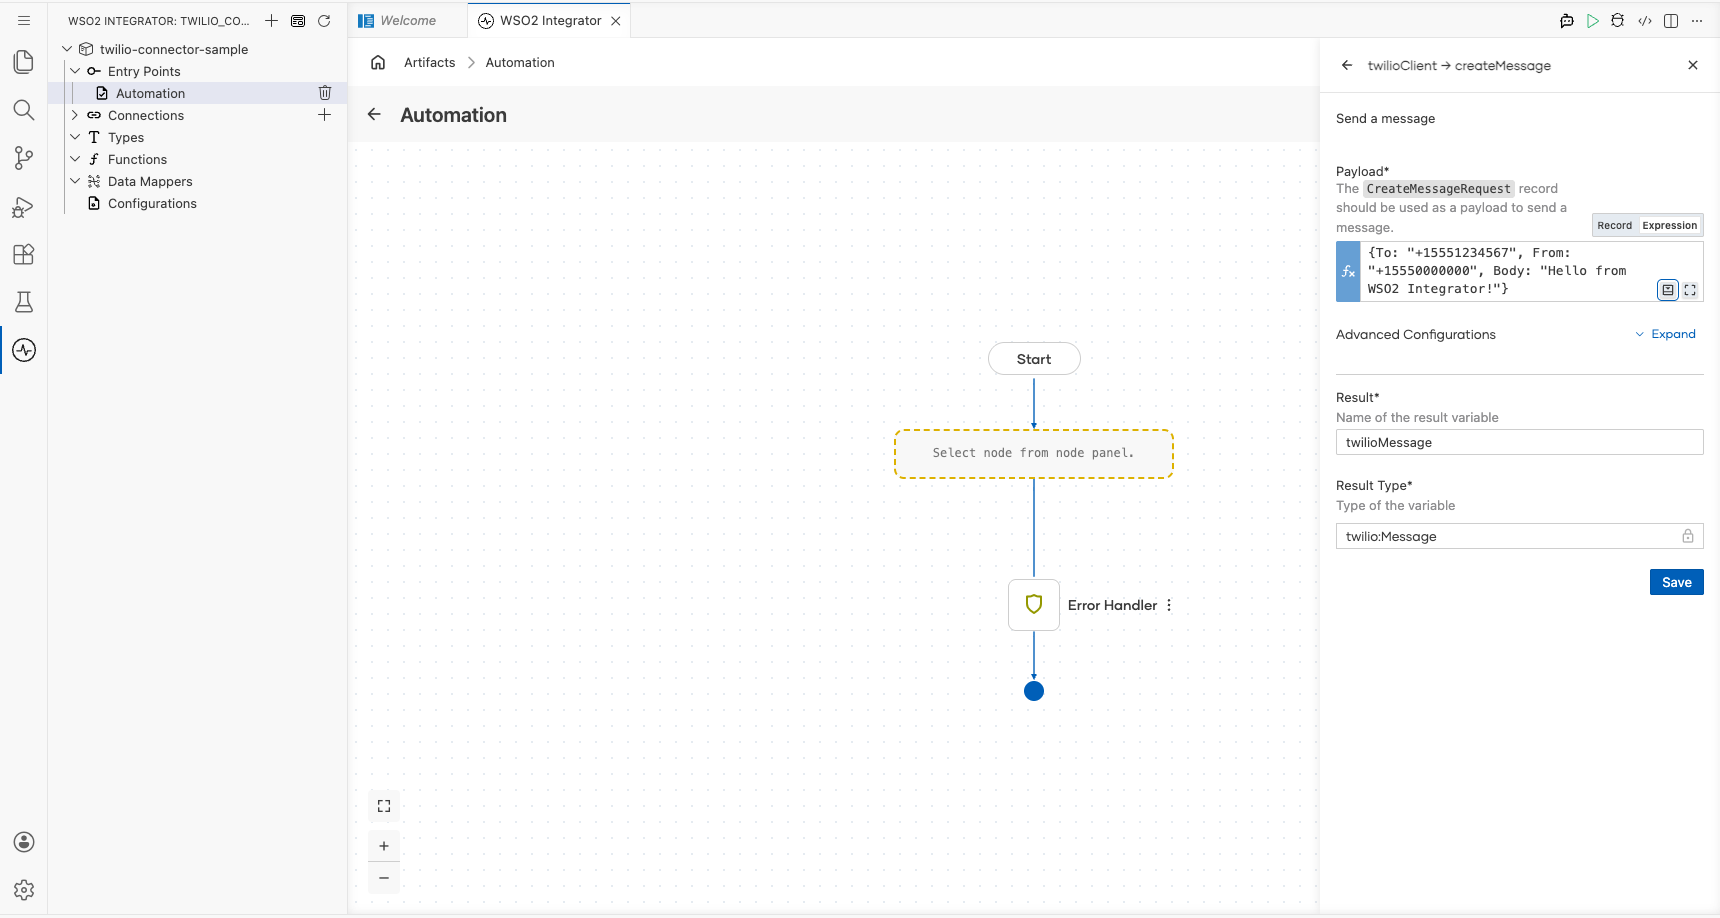1720x918 pixels.
Task: Show source code with brackets icon
Action: tap(1645, 20)
